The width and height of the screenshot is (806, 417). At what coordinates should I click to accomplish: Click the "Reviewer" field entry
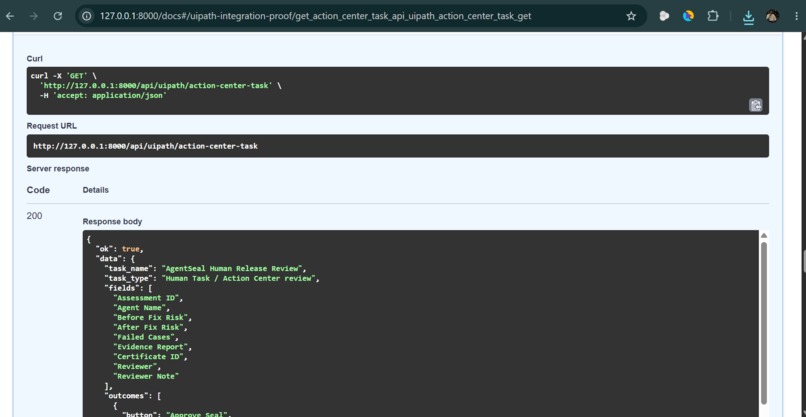(x=137, y=366)
